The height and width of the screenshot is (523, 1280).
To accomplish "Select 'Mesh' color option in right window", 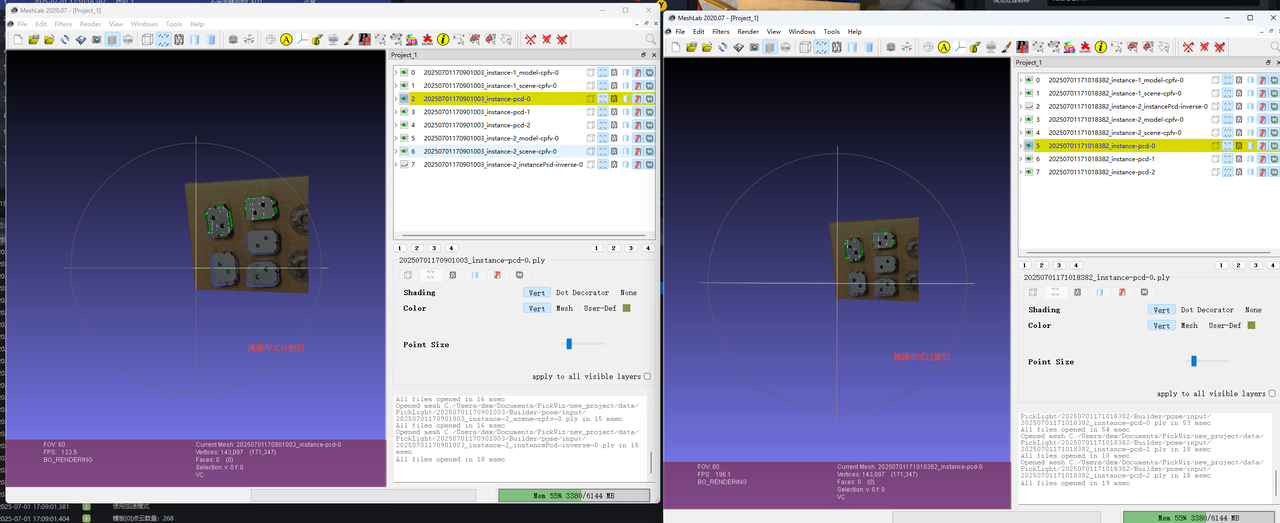I will [1188, 325].
